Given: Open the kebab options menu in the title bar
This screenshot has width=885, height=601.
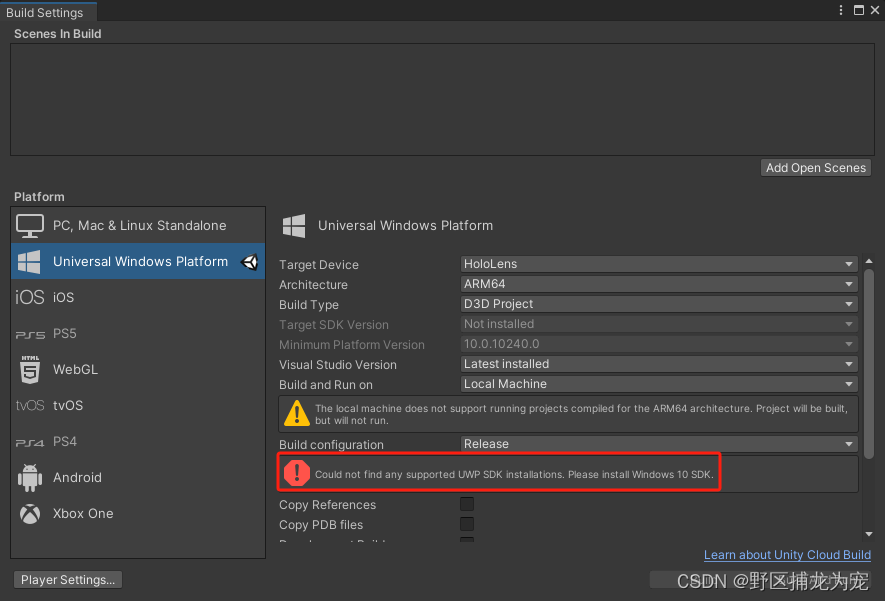Looking at the screenshot, I should tap(841, 10).
